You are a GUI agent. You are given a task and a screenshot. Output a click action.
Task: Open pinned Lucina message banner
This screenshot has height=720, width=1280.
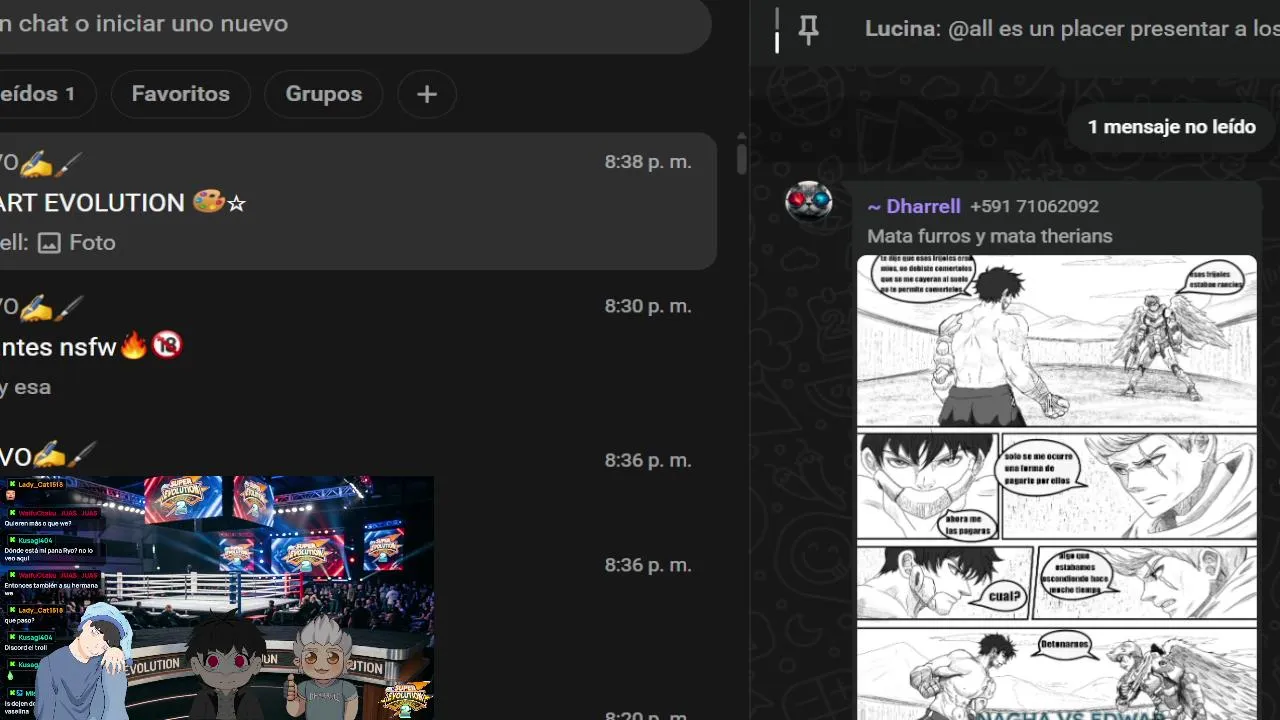tap(1015, 30)
